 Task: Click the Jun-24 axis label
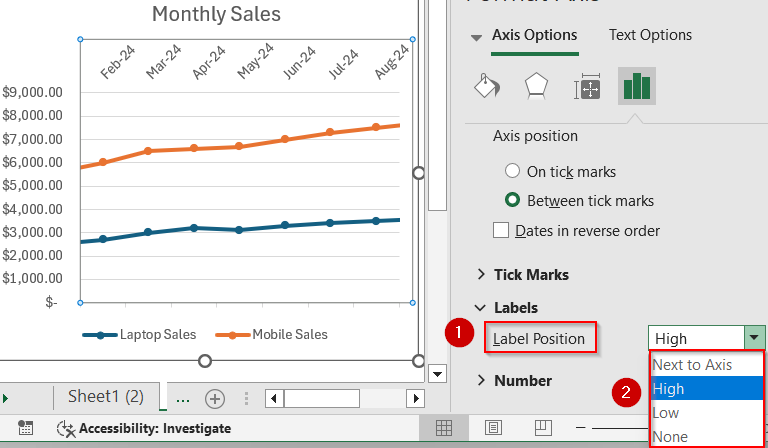tap(300, 63)
